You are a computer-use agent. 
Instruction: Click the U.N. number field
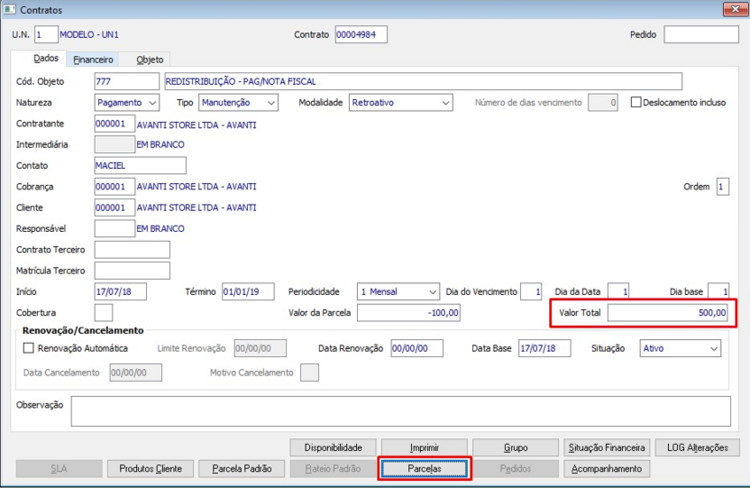coord(46,34)
